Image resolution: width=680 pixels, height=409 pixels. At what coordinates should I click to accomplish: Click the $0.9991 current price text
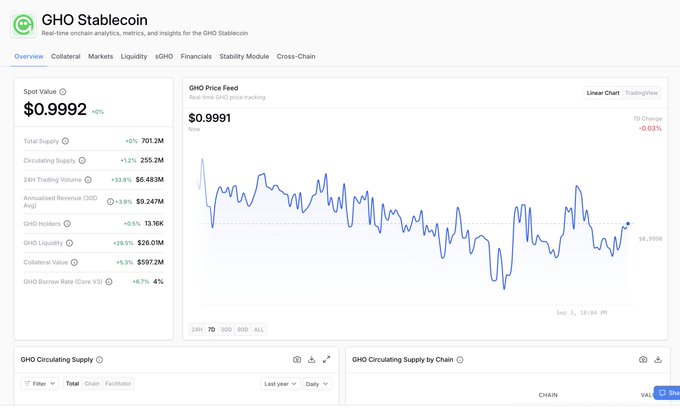(x=209, y=118)
